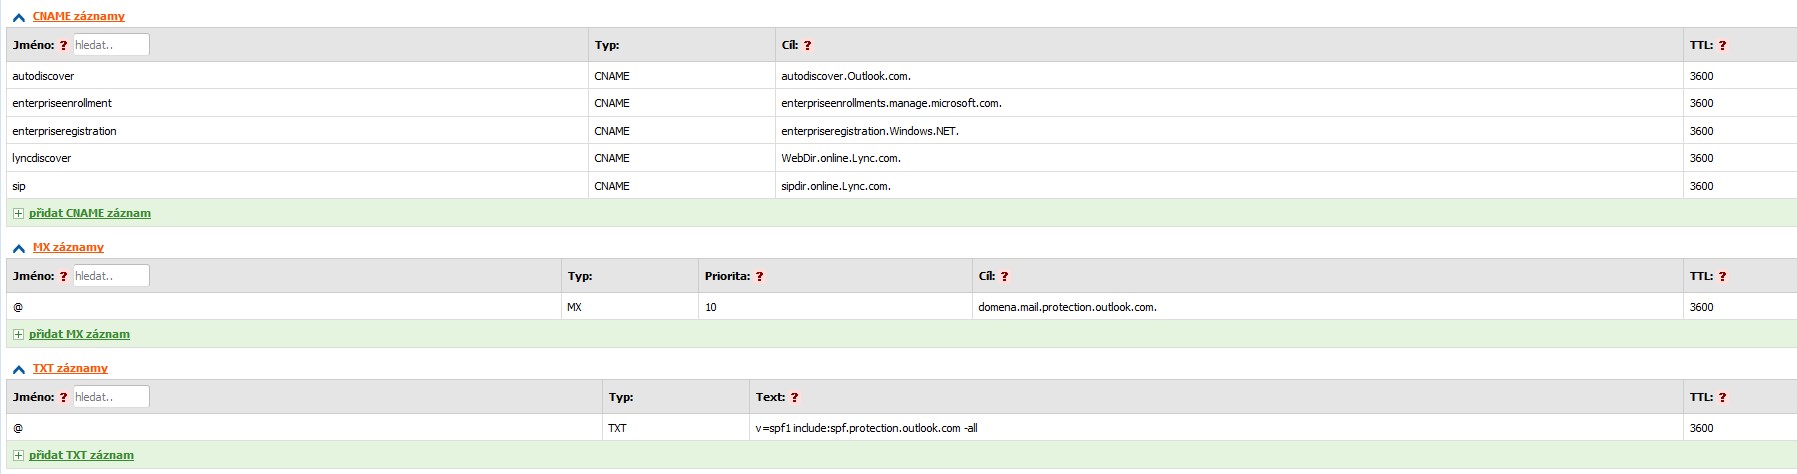This screenshot has height=474, width=1797.
Task: Click help icon beside MX Priorita header
Action: pyautogui.click(x=759, y=277)
